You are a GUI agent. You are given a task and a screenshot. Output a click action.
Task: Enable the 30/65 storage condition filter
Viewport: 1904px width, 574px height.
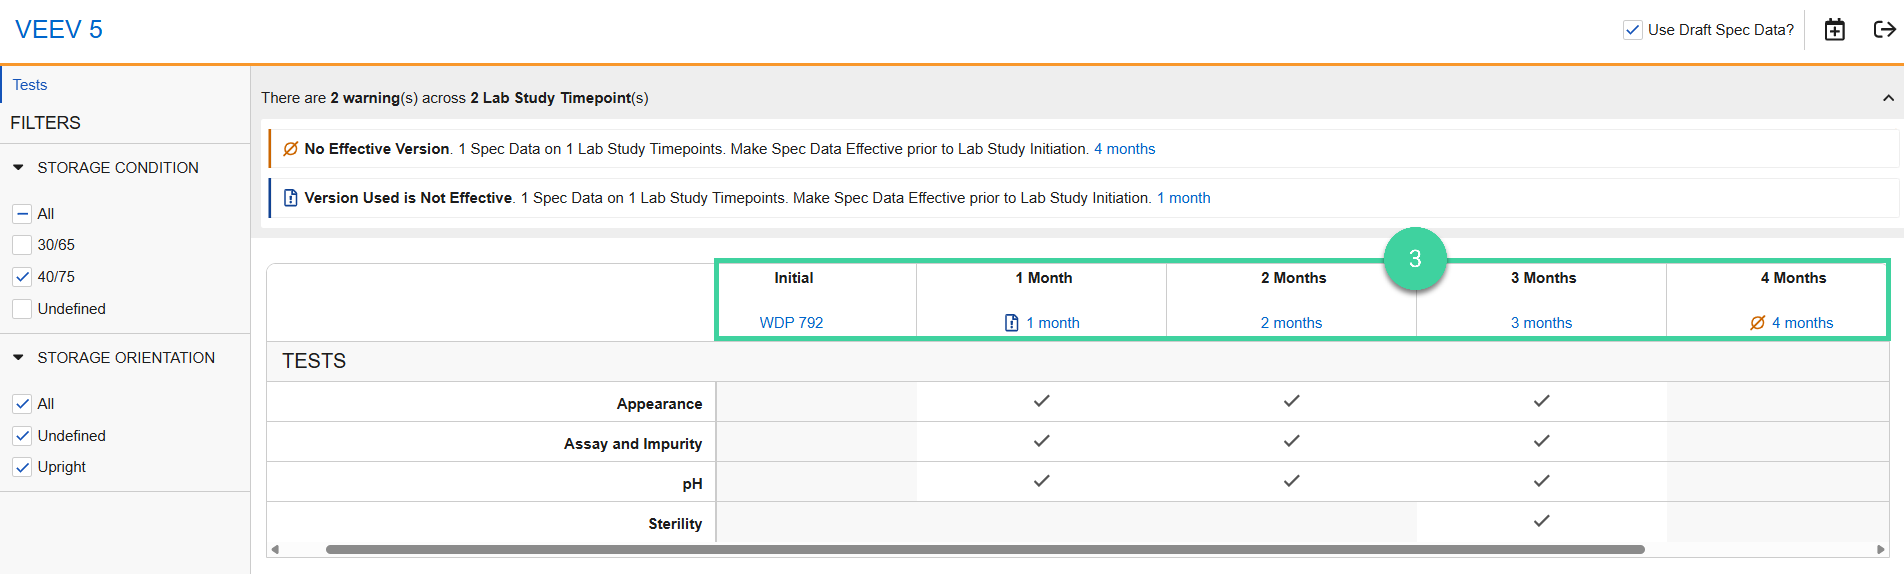coord(22,245)
